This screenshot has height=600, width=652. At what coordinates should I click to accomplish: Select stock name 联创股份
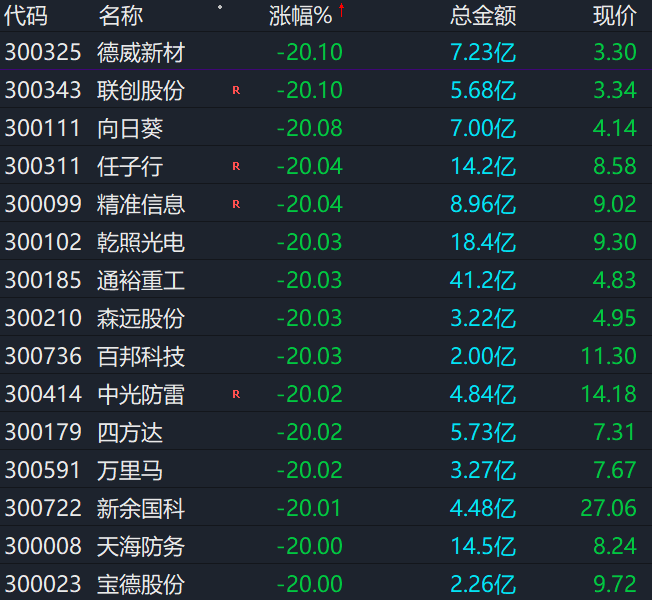[x=141, y=91]
